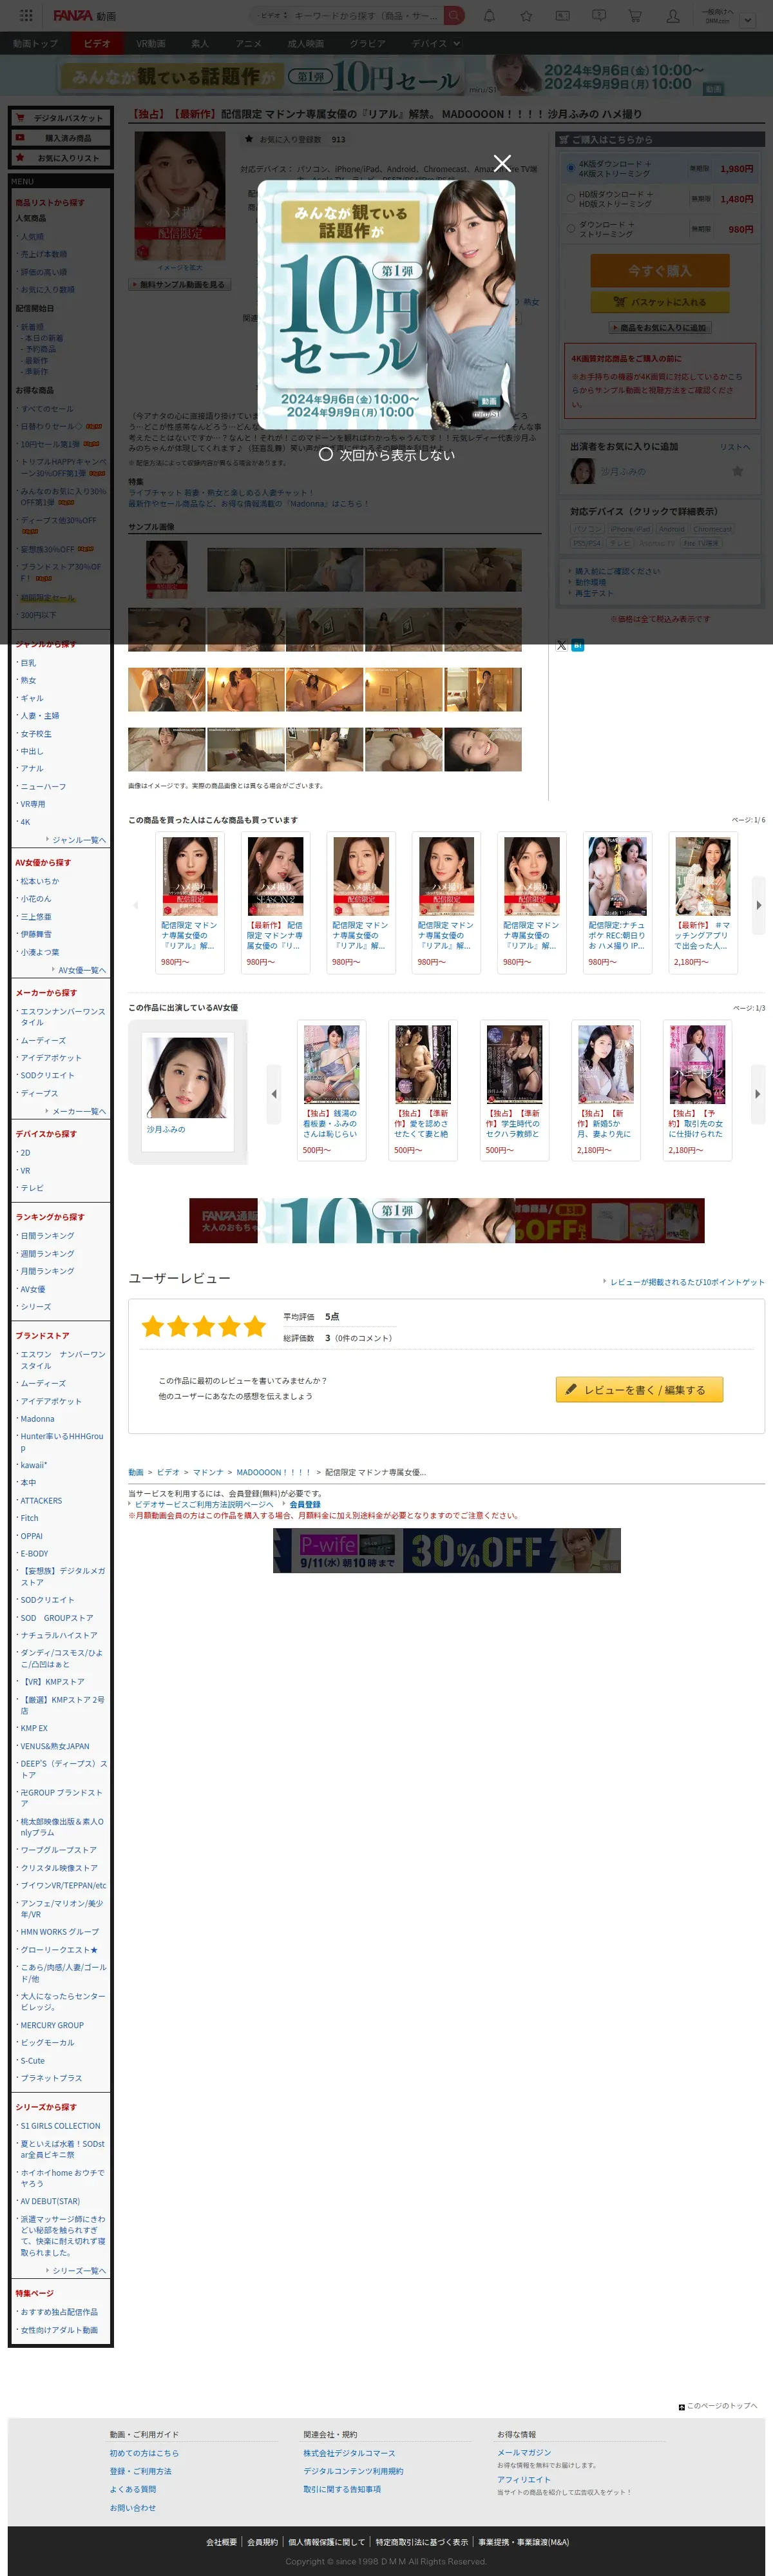Image resolution: width=773 pixels, height=2576 pixels.
Task: Click バスケットに入れる button
Action: (659, 301)
